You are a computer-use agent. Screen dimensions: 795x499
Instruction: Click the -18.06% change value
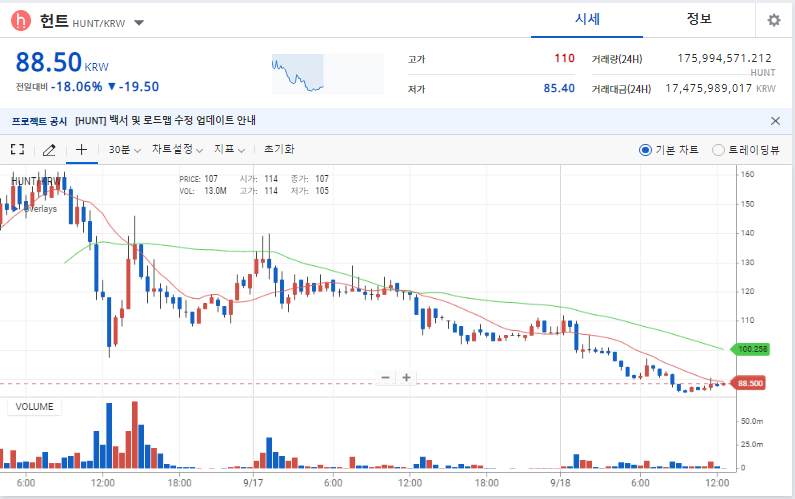coord(77,87)
